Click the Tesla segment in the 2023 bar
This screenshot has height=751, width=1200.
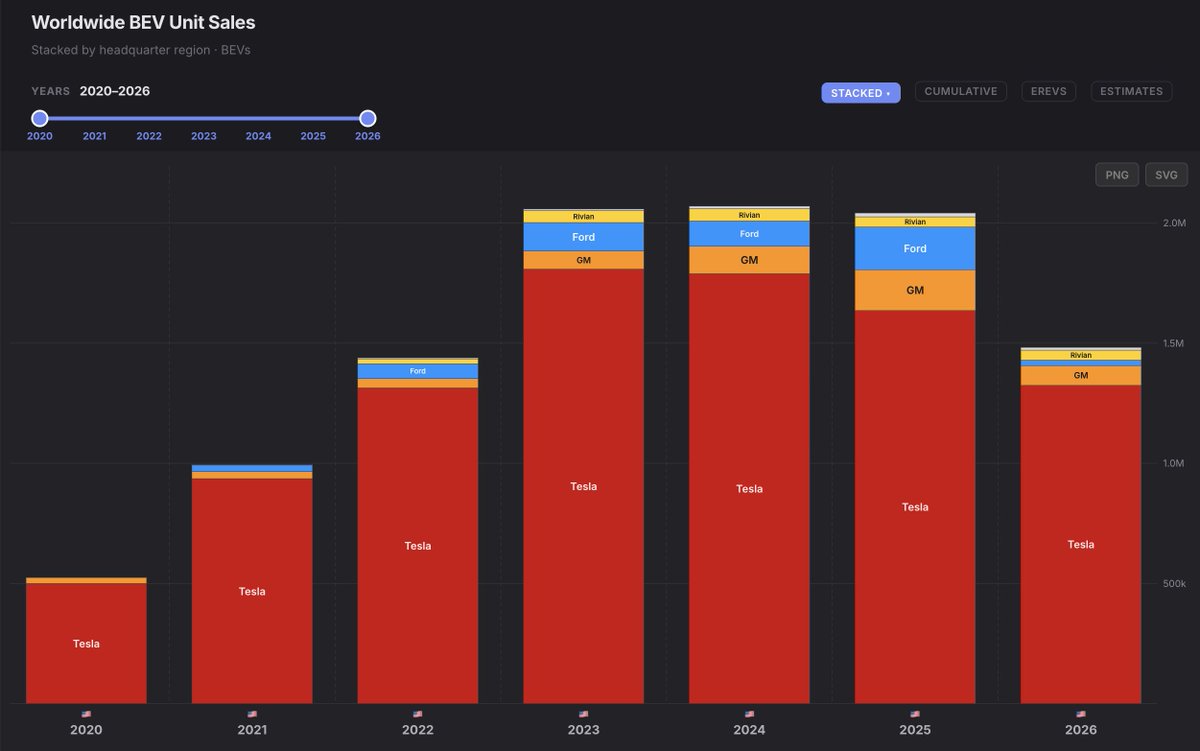click(x=584, y=486)
